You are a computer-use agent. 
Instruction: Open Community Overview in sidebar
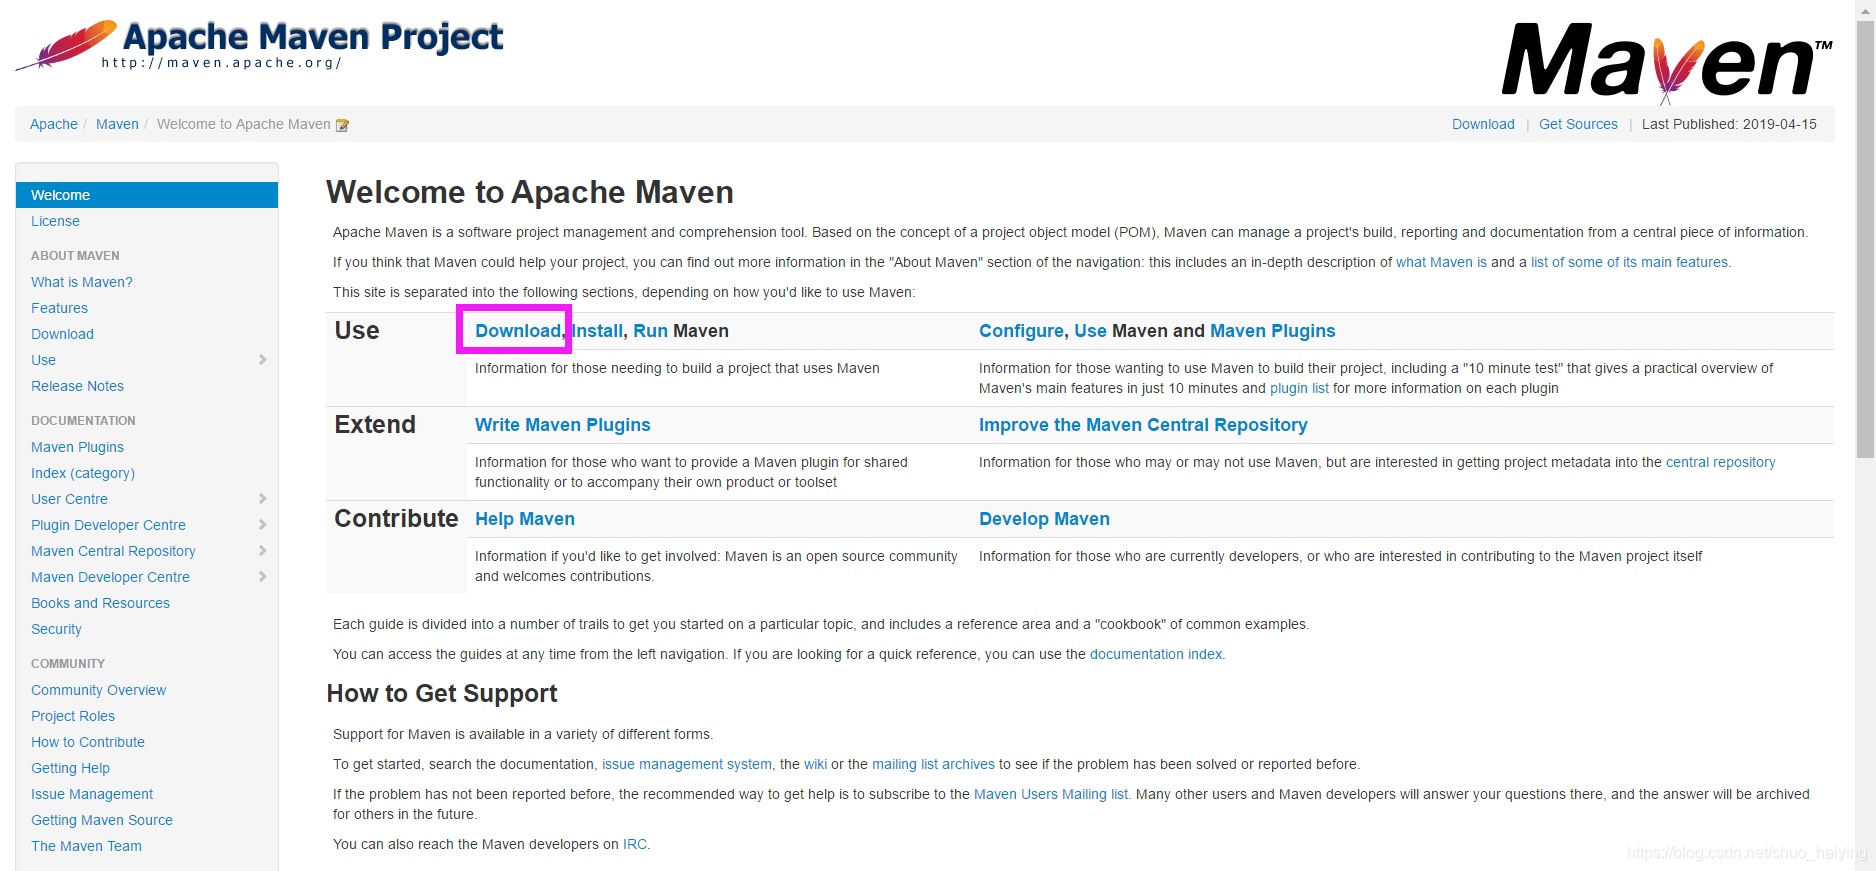tap(98, 690)
